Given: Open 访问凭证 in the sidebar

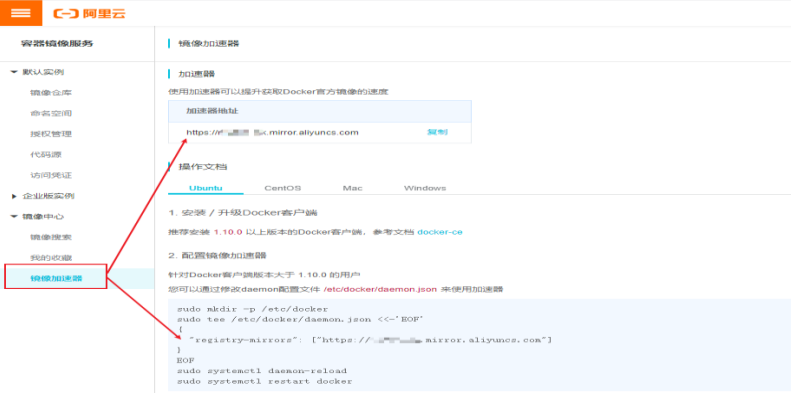Looking at the screenshot, I should [50, 176].
